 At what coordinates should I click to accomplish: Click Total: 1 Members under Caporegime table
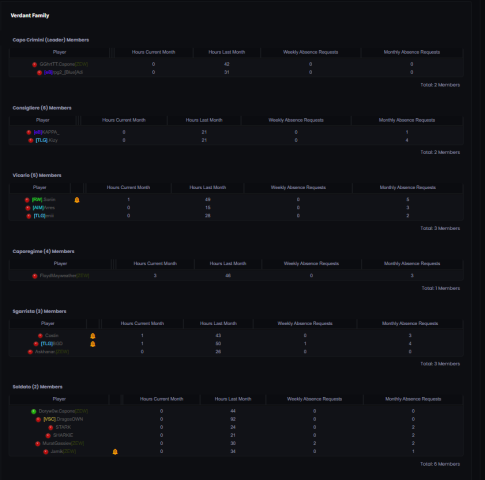coord(441,288)
